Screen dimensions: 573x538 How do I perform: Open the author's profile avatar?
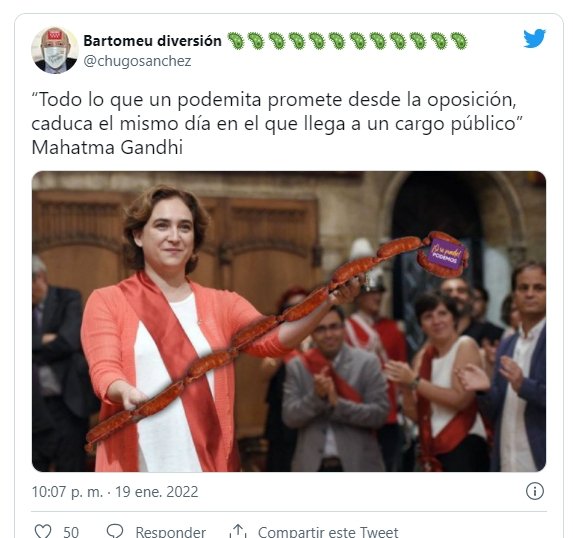[x=55, y=50]
